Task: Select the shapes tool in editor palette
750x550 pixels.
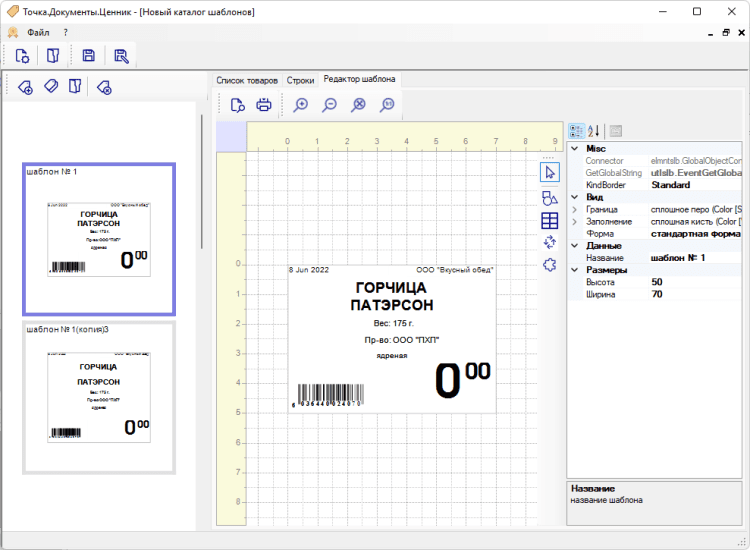Action: pos(549,198)
